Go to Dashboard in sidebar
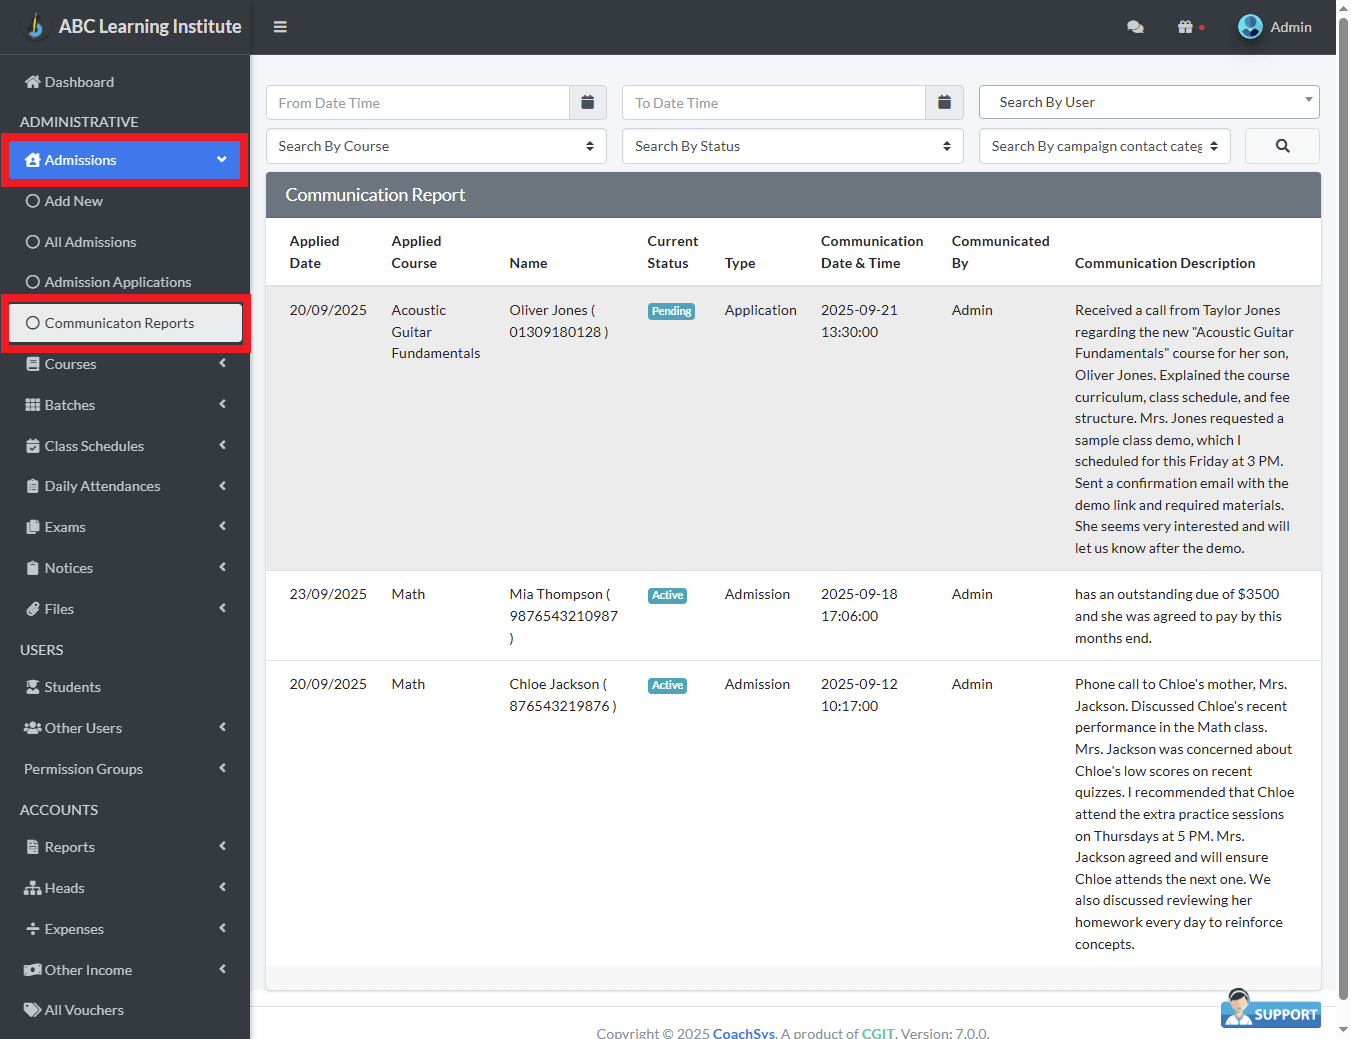The image size is (1351, 1039). pos(79,82)
